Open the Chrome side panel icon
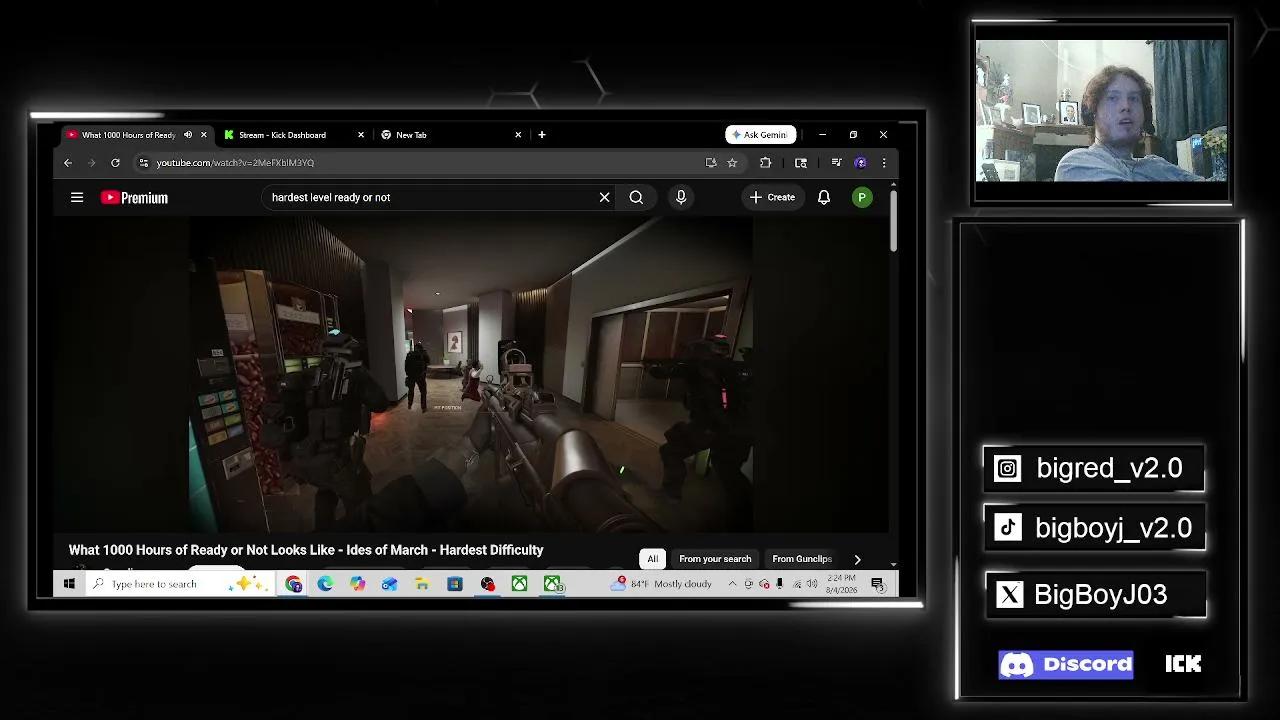The height and width of the screenshot is (720, 1280). coord(801,163)
